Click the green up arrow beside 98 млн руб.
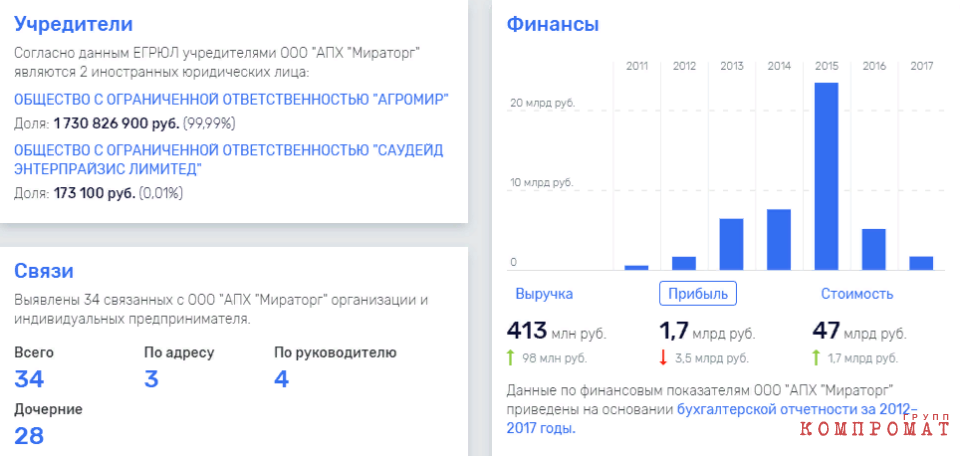The width and height of the screenshot is (960, 456). [x=510, y=358]
